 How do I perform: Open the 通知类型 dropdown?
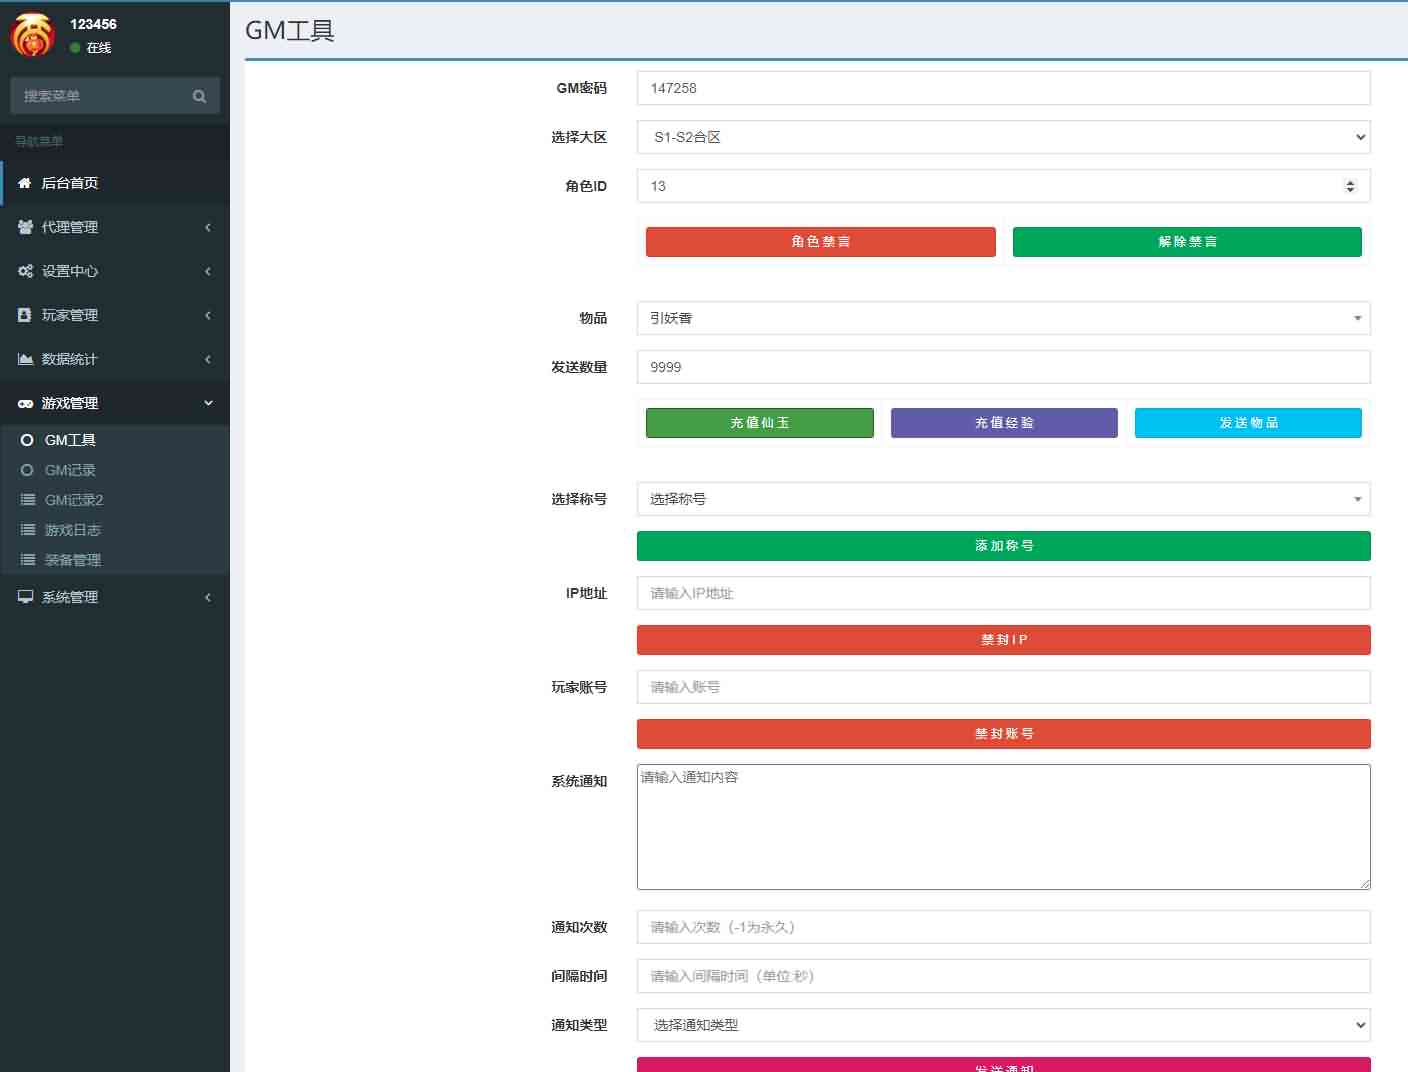click(x=1003, y=1025)
